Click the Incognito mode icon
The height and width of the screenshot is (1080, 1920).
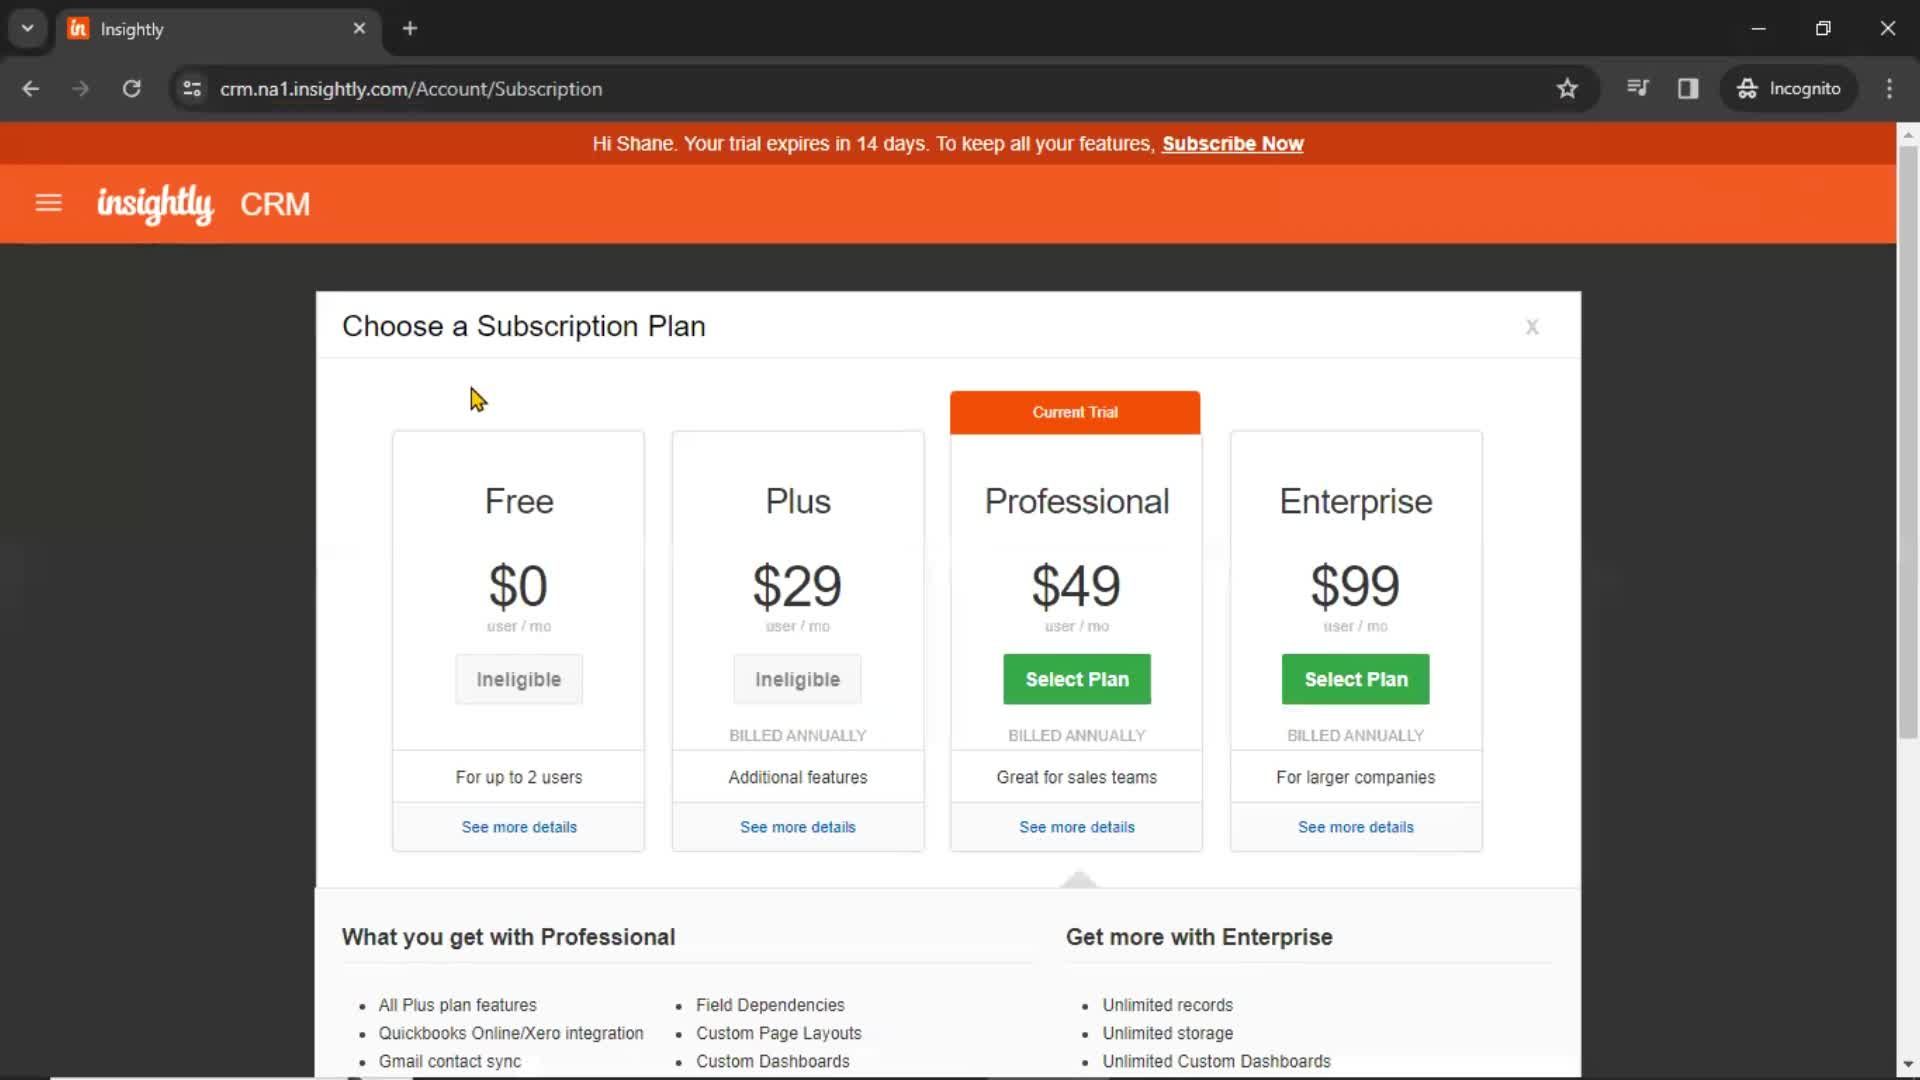coord(1749,88)
